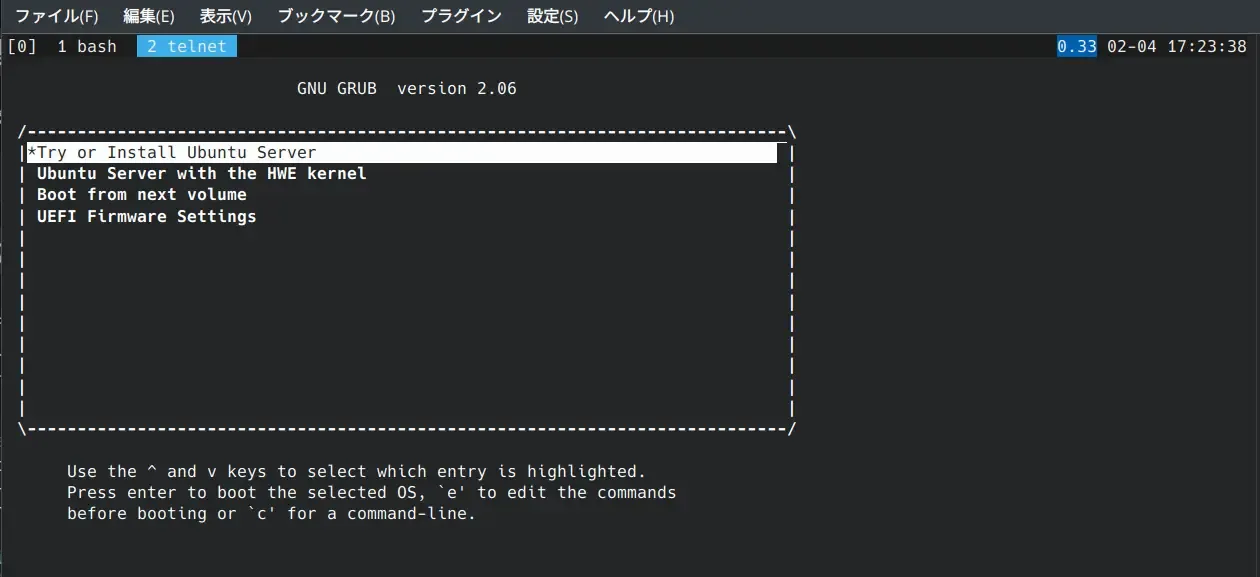Select the 'UEFI Firmware Settings' entry

pos(146,216)
